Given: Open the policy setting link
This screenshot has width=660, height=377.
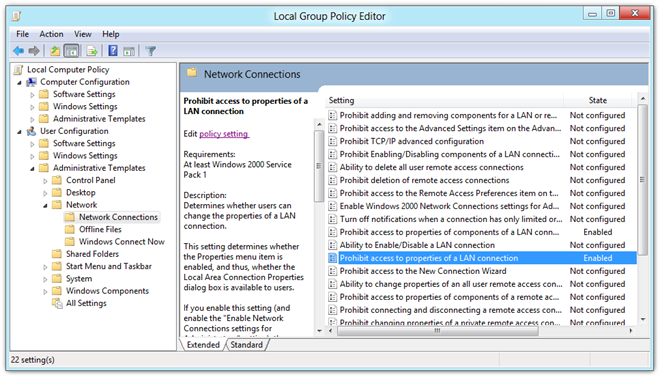Looking at the screenshot, I should tap(224, 134).
